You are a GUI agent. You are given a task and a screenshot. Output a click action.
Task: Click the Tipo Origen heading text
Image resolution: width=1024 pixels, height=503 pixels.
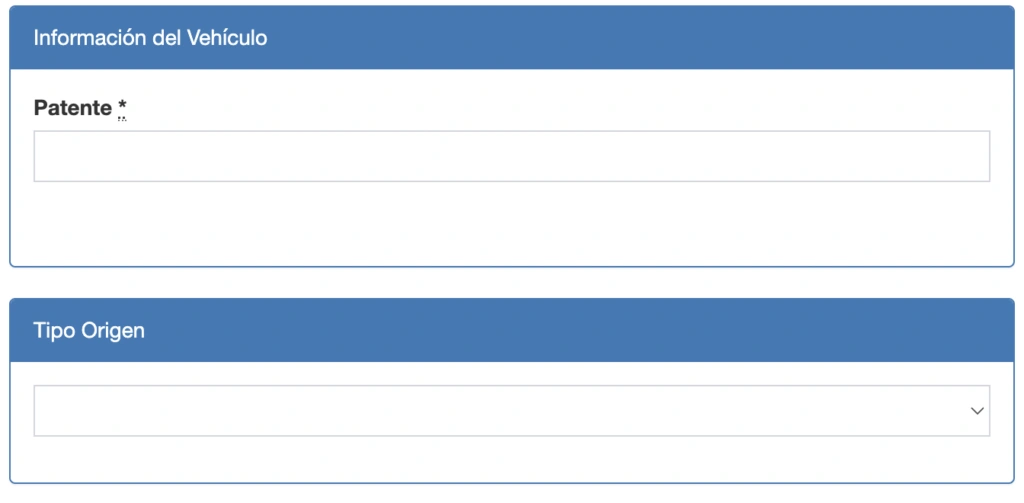click(x=89, y=331)
